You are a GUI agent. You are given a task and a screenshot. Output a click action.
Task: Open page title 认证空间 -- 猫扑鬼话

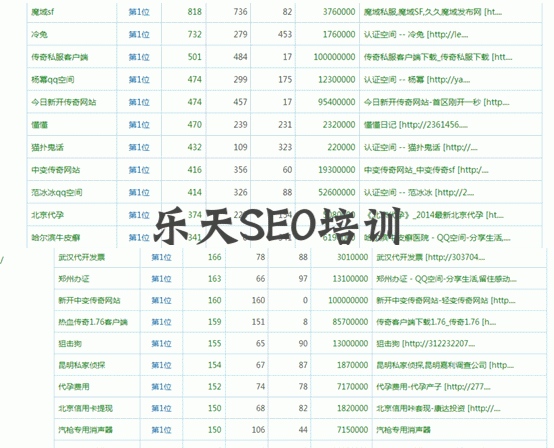pyautogui.click(x=402, y=148)
